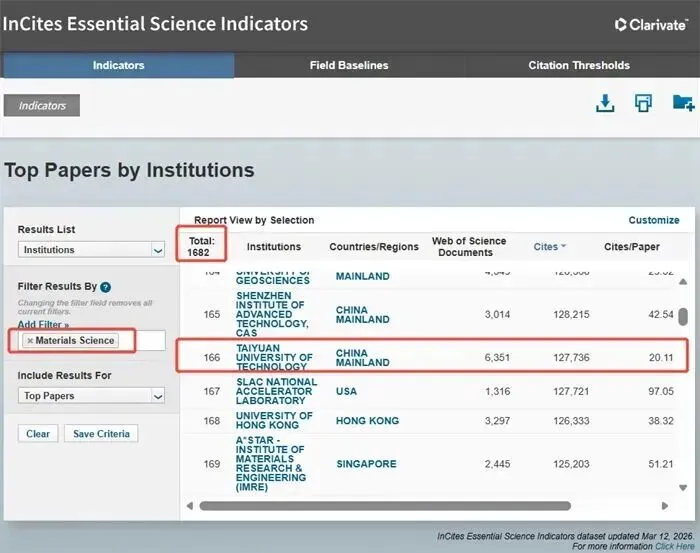The width and height of the screenshot is (700, 553).
Task: Open the Click Here information link
Action: click(675, 546)
